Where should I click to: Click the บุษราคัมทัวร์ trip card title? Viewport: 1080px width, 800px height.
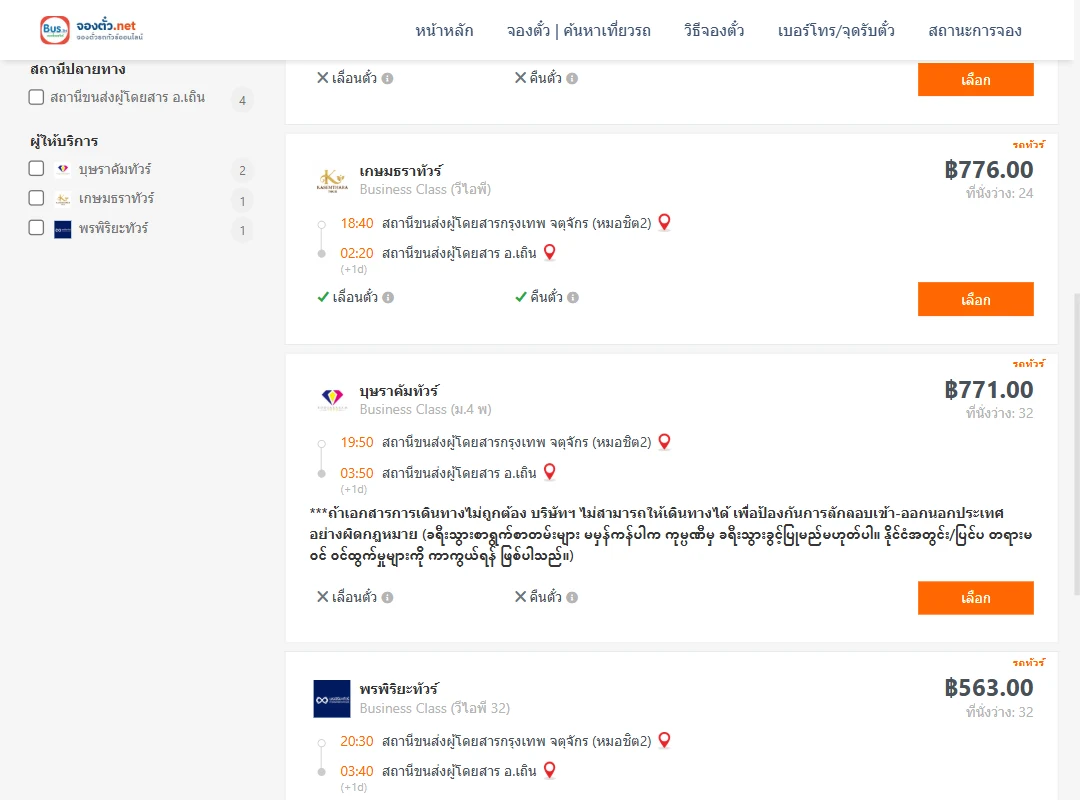click(399, 391)
